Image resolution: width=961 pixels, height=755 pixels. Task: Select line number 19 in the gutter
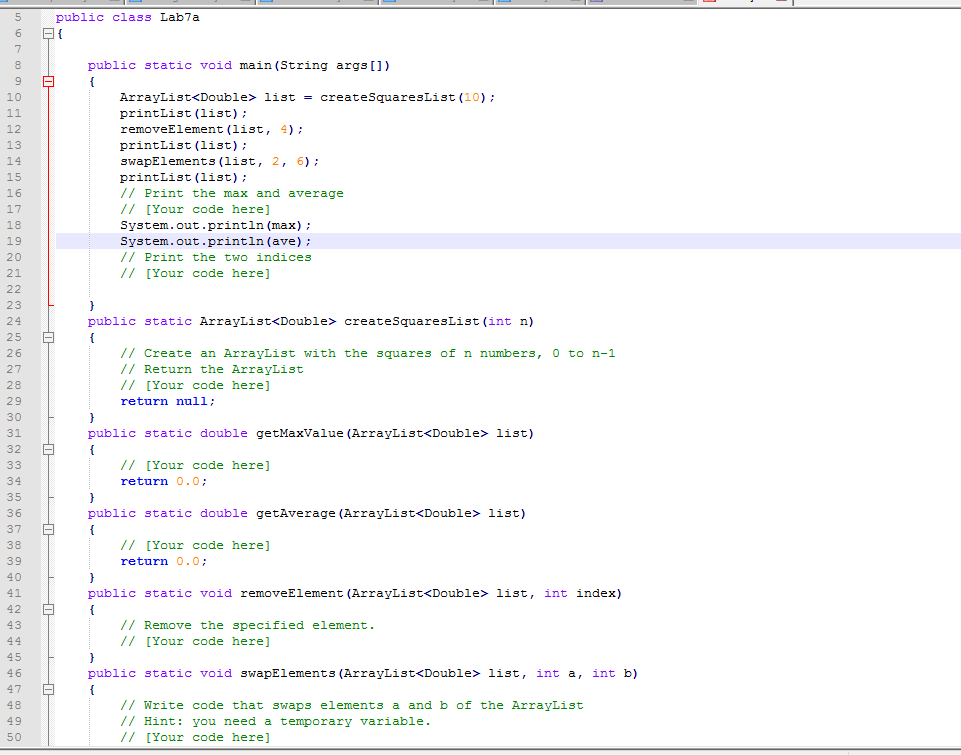pyautogui.click(x=15, y=241)
